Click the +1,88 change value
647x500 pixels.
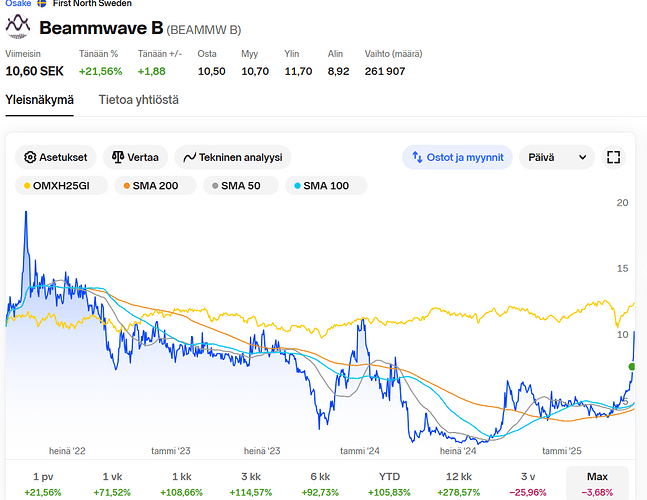(x=151, y=71)
